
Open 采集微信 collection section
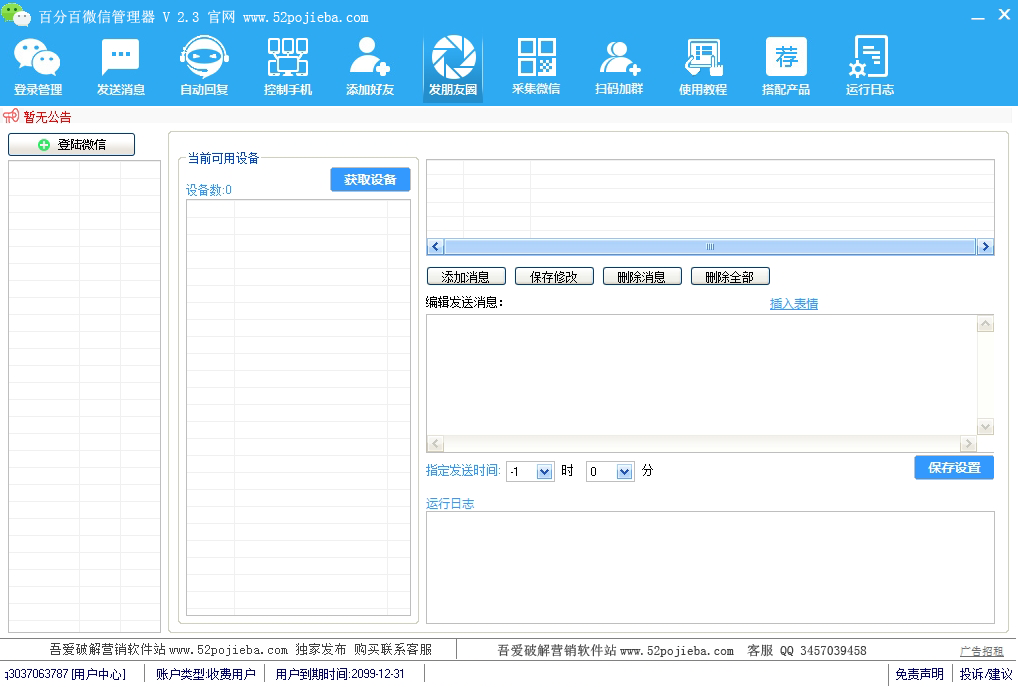pyautogui.click(x=536, y=67)
